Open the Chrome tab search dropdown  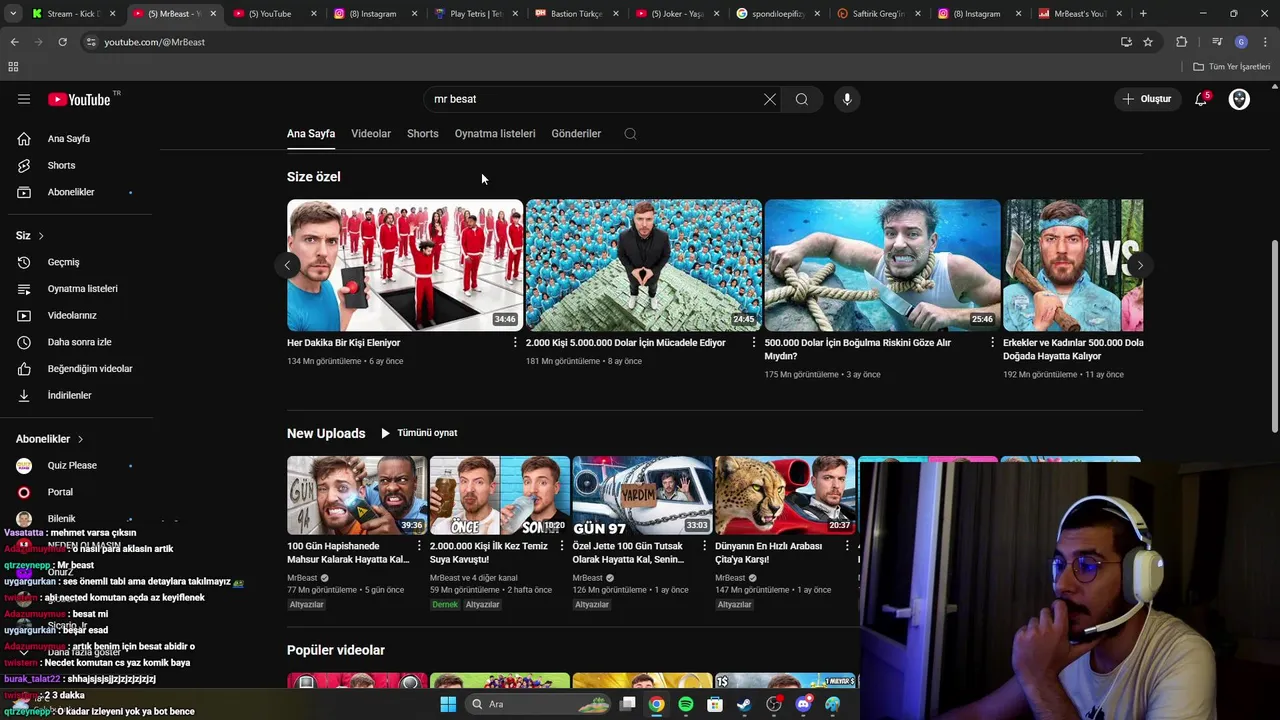point(13,14)
